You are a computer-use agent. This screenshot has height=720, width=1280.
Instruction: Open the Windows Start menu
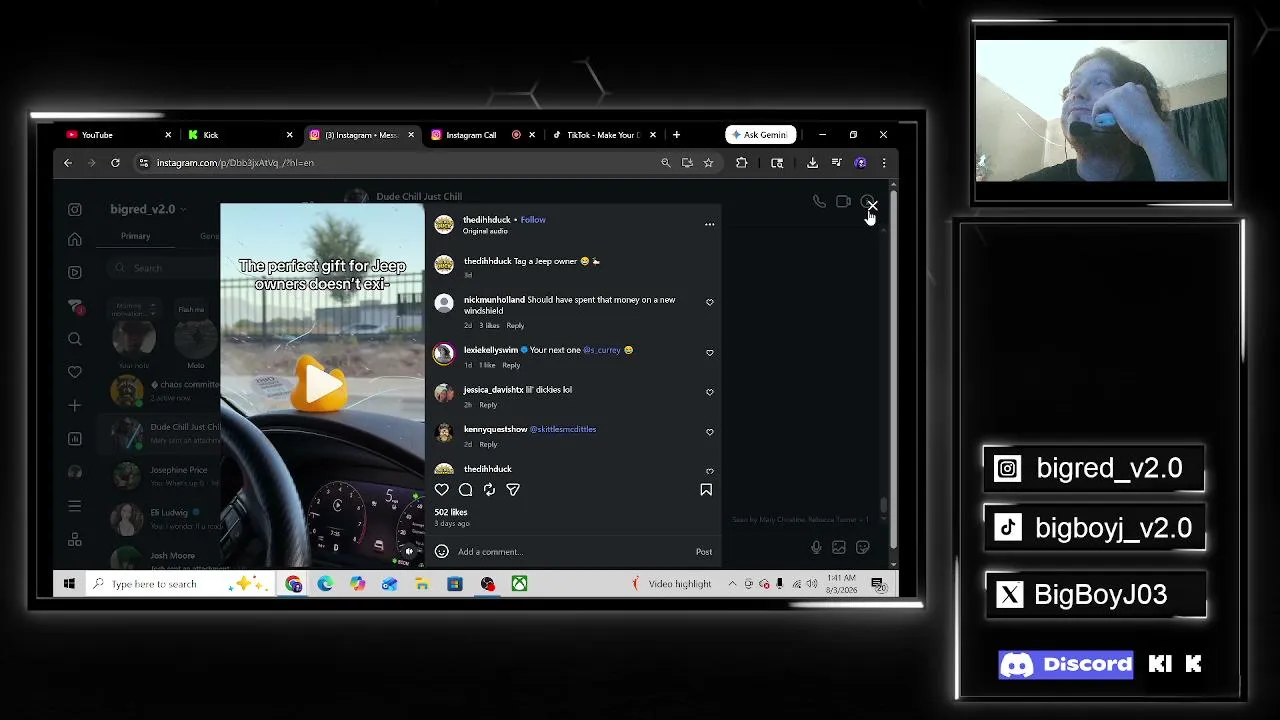point(69,584)
